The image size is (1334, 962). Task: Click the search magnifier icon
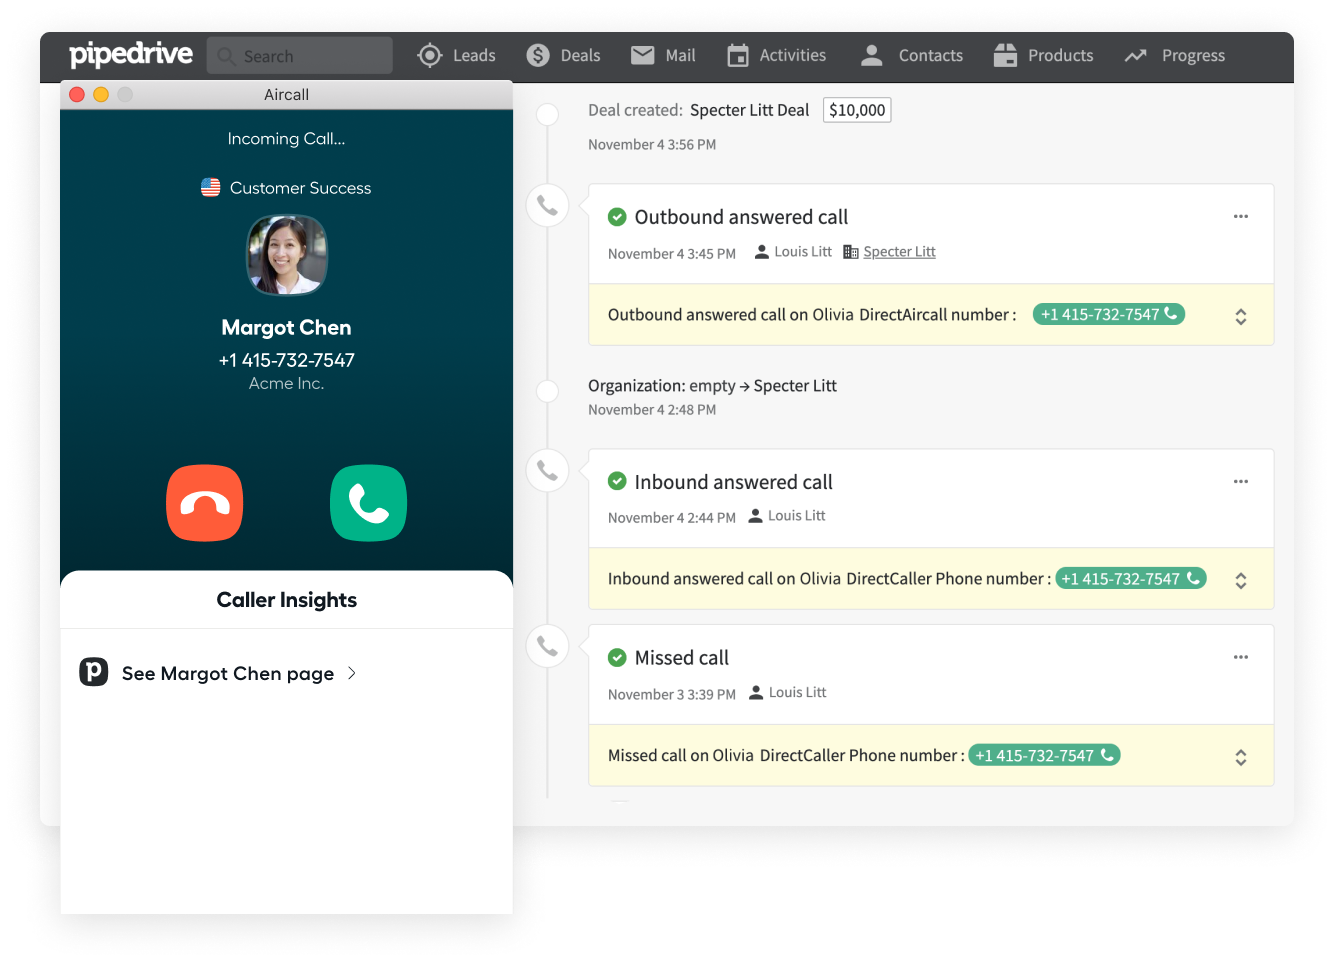pos(227,56)
